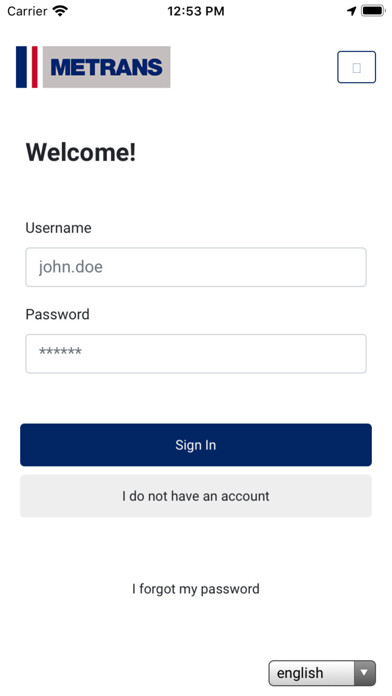Tap the METRANS logo wordmark

107,67
